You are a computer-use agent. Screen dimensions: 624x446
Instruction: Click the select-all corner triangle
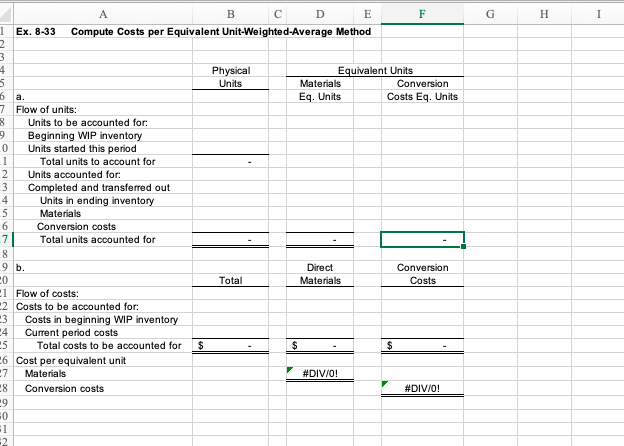tap(6, 14)
